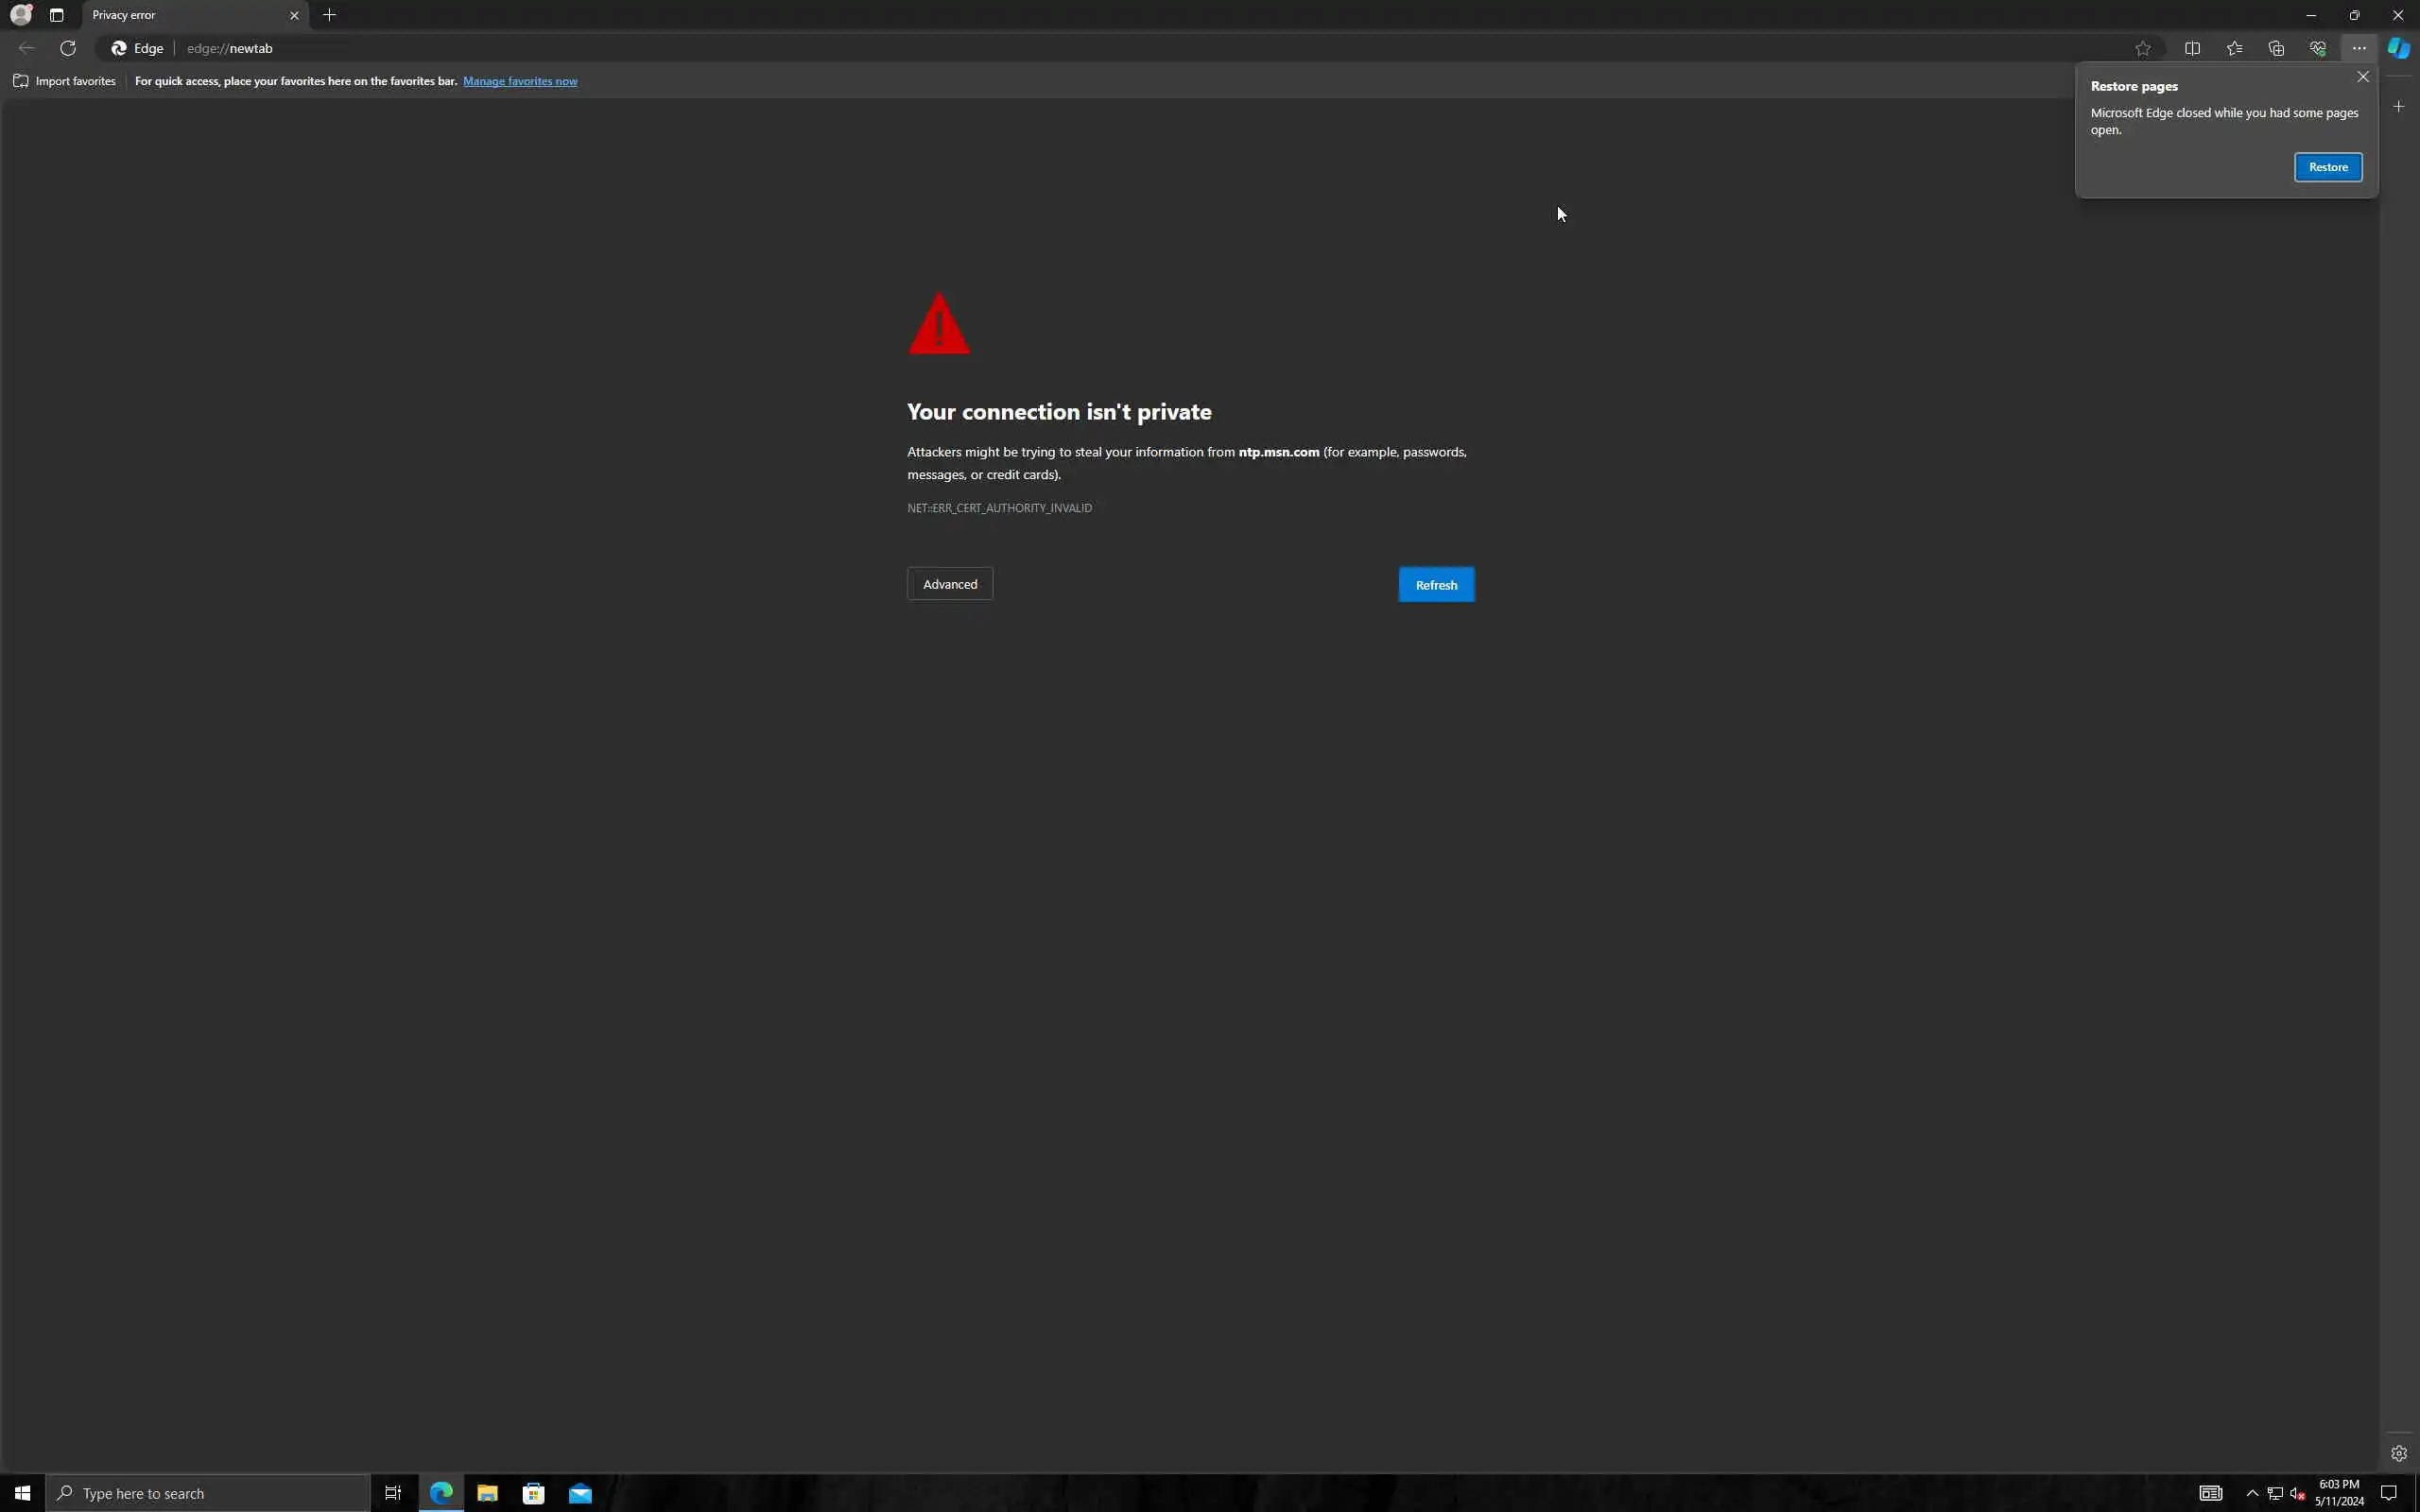
Task: Click the blue Refresh button
Action: (x=1435, y=585)
